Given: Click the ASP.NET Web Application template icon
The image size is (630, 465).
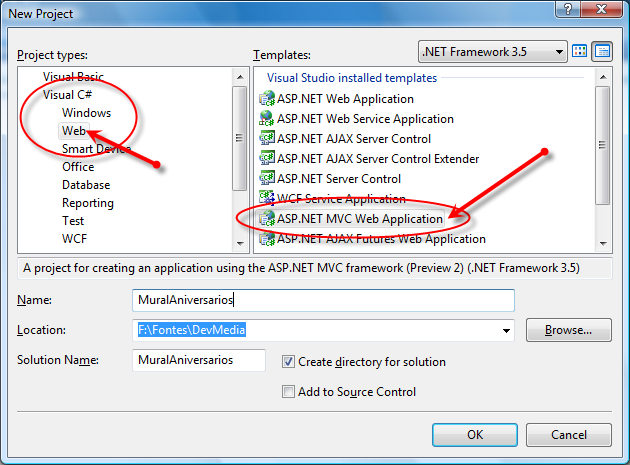Looking at the screenshot, I should point(267,99).
